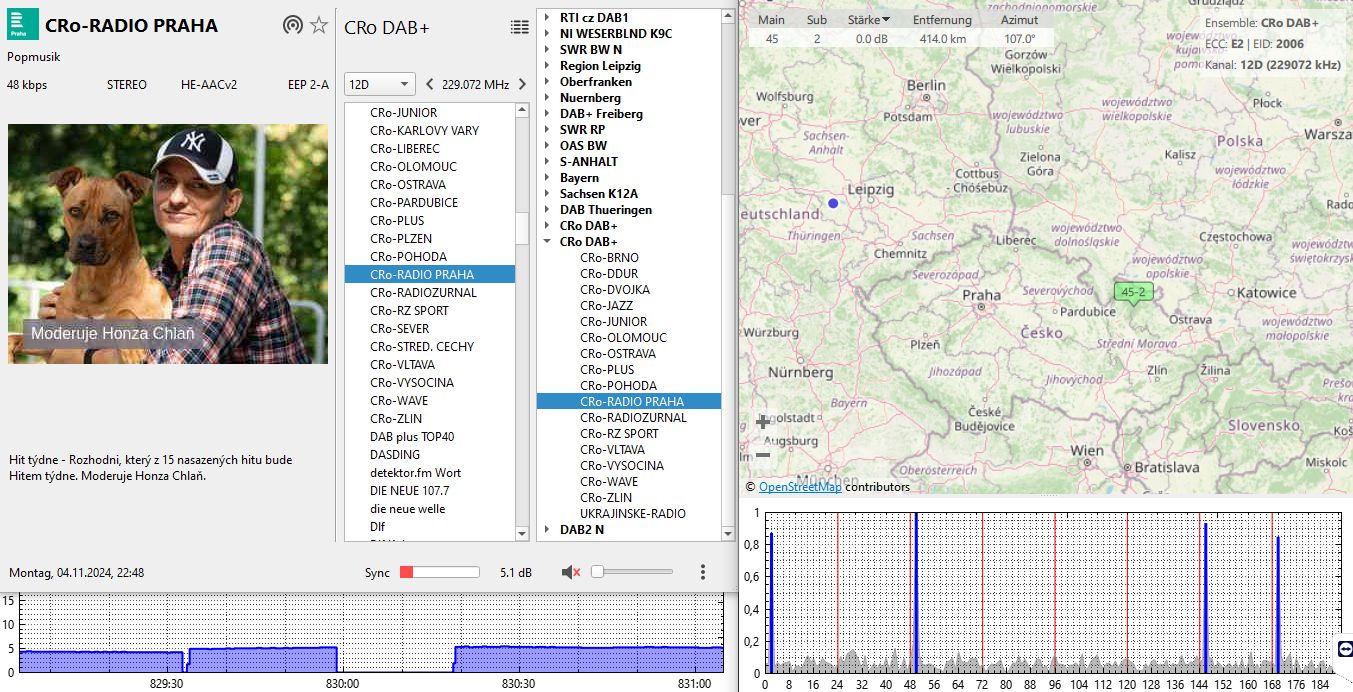Collapse the CRo DAB+ ensemble tree
Screen dimensions: 1353x692
pos(547,242)
